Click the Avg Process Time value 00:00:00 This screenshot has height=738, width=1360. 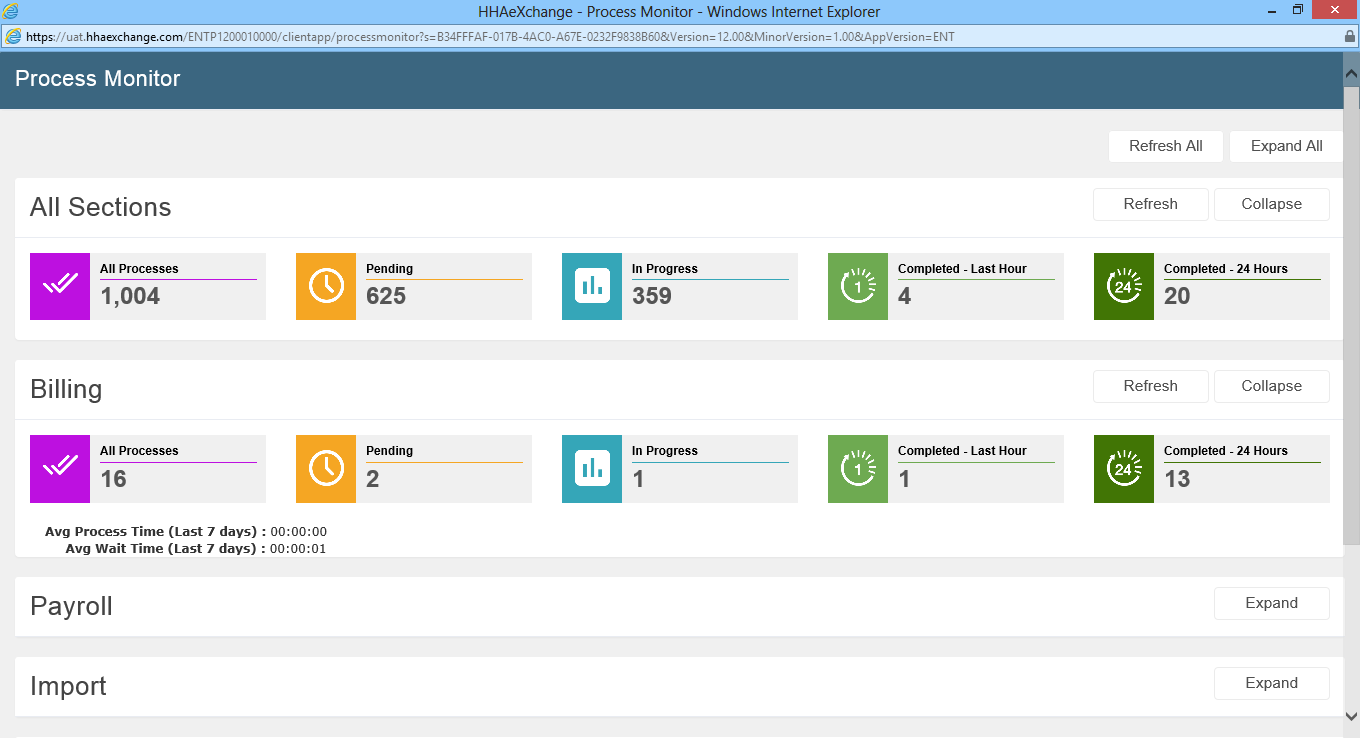(x=299, y=532)
